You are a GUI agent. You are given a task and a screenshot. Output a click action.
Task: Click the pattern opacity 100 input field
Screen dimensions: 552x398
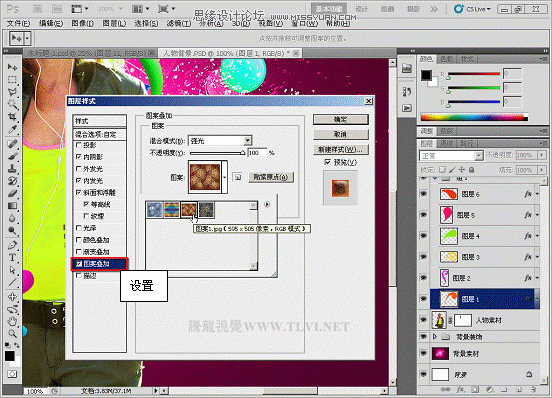click(x=257, y=153)
